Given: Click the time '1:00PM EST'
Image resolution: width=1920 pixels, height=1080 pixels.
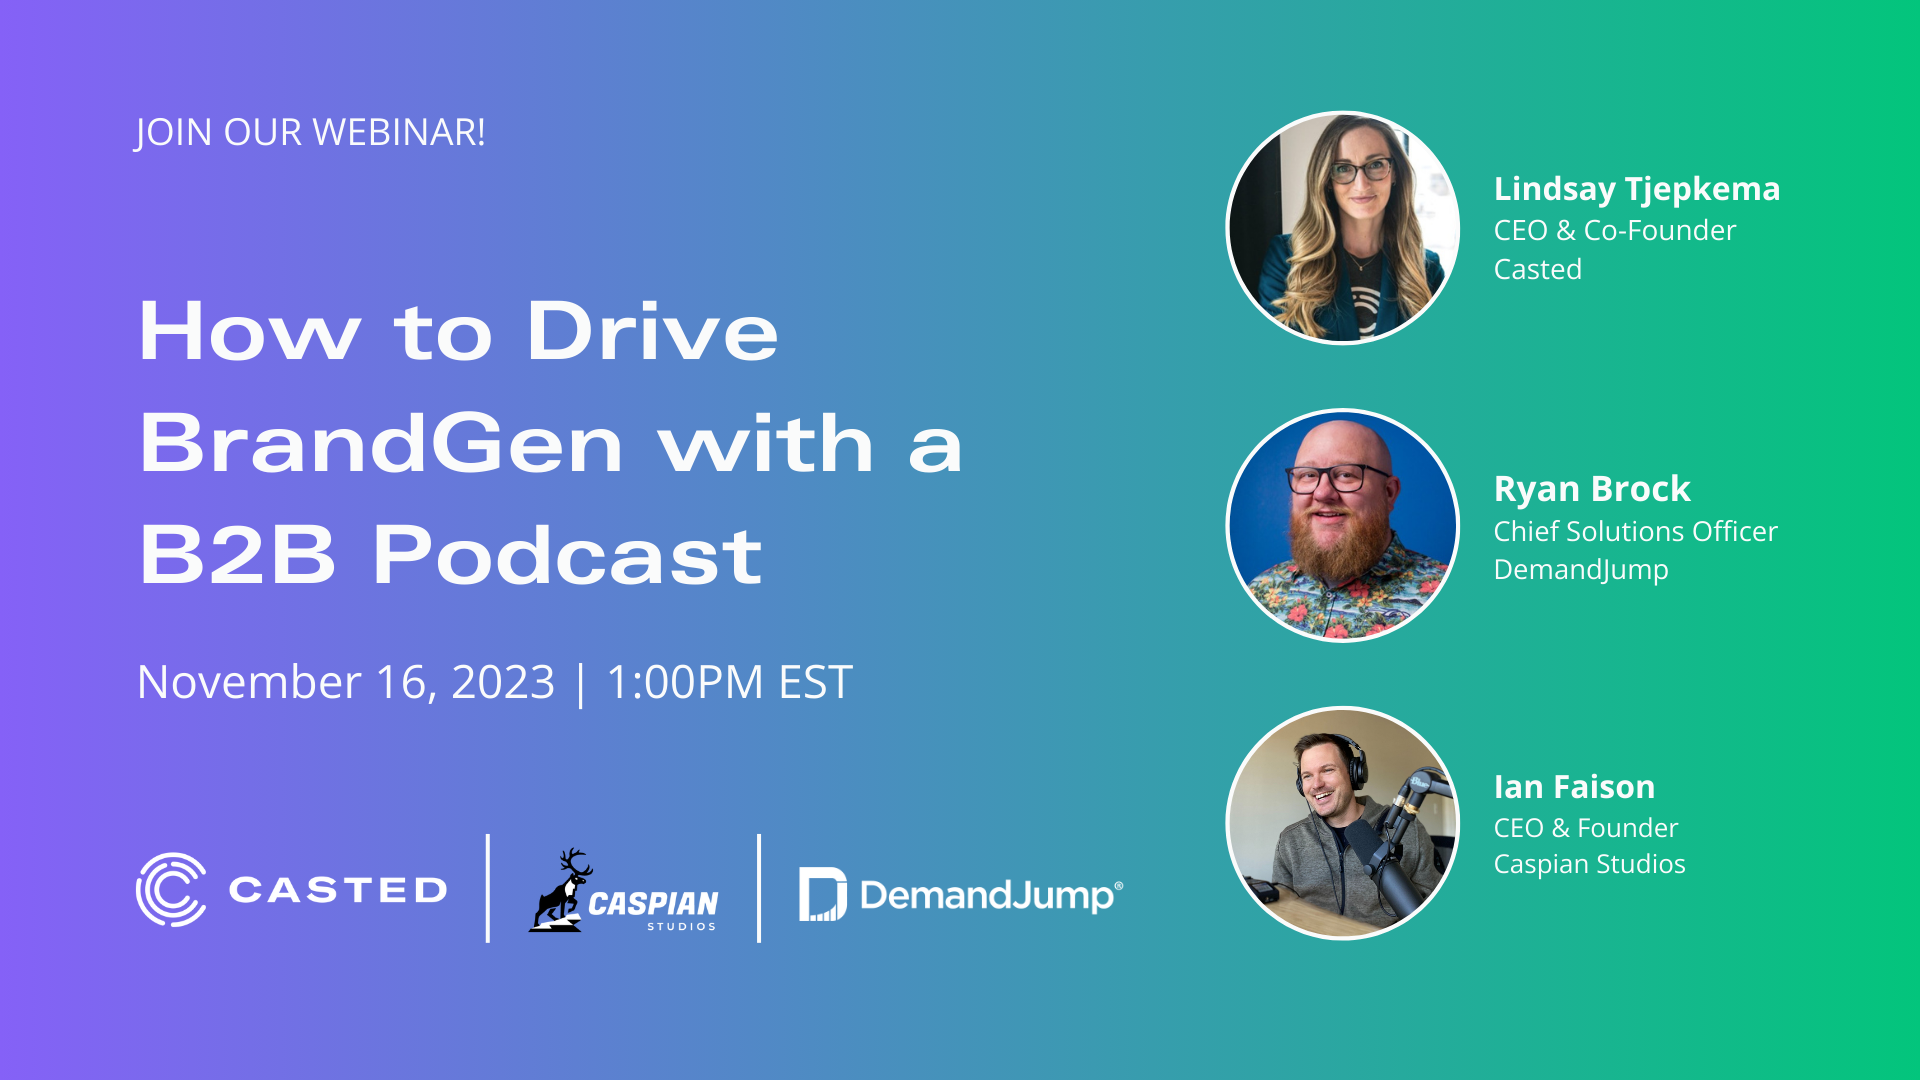Looking at the screenshot, I should 729,683.
